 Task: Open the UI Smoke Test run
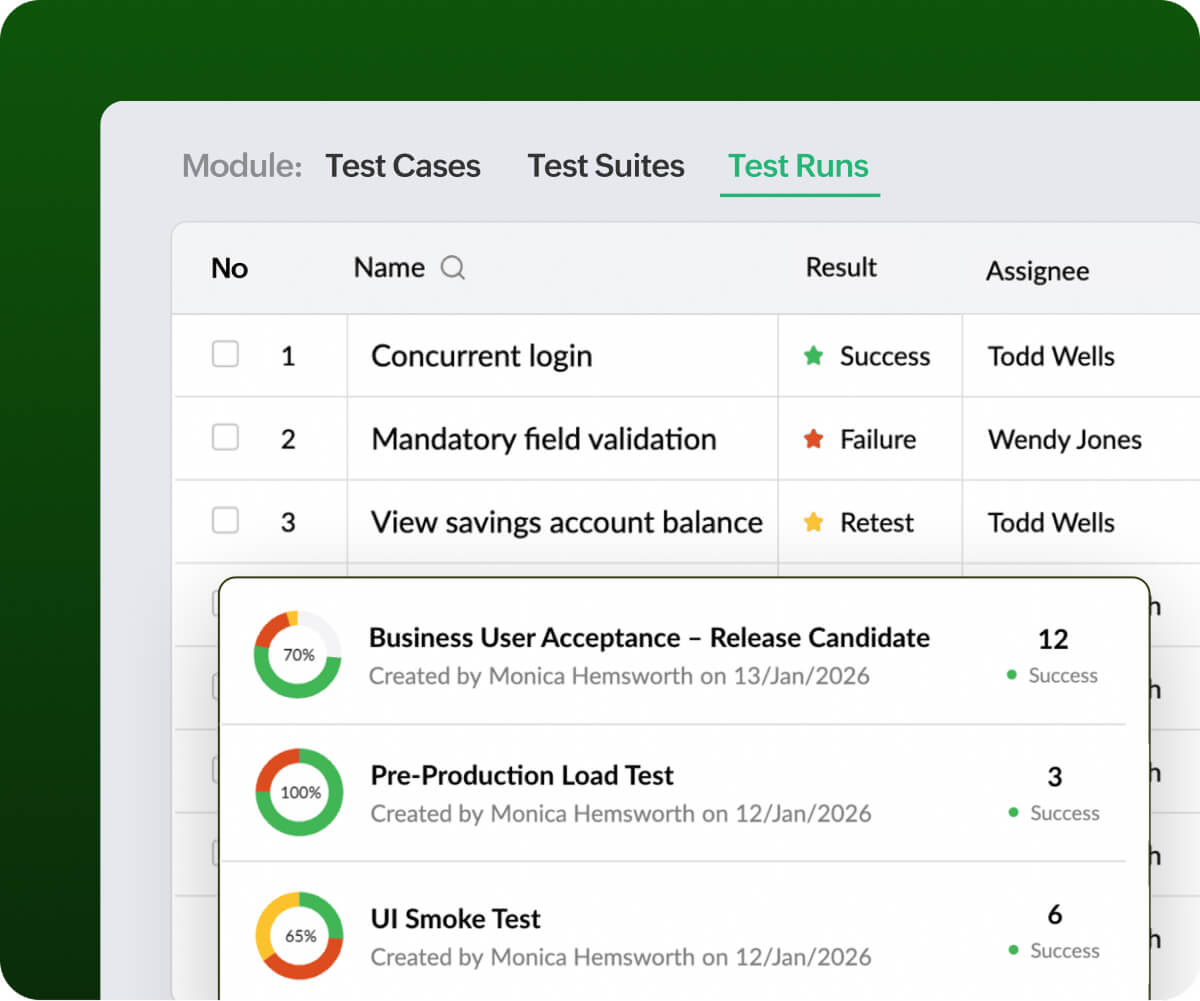455,919
